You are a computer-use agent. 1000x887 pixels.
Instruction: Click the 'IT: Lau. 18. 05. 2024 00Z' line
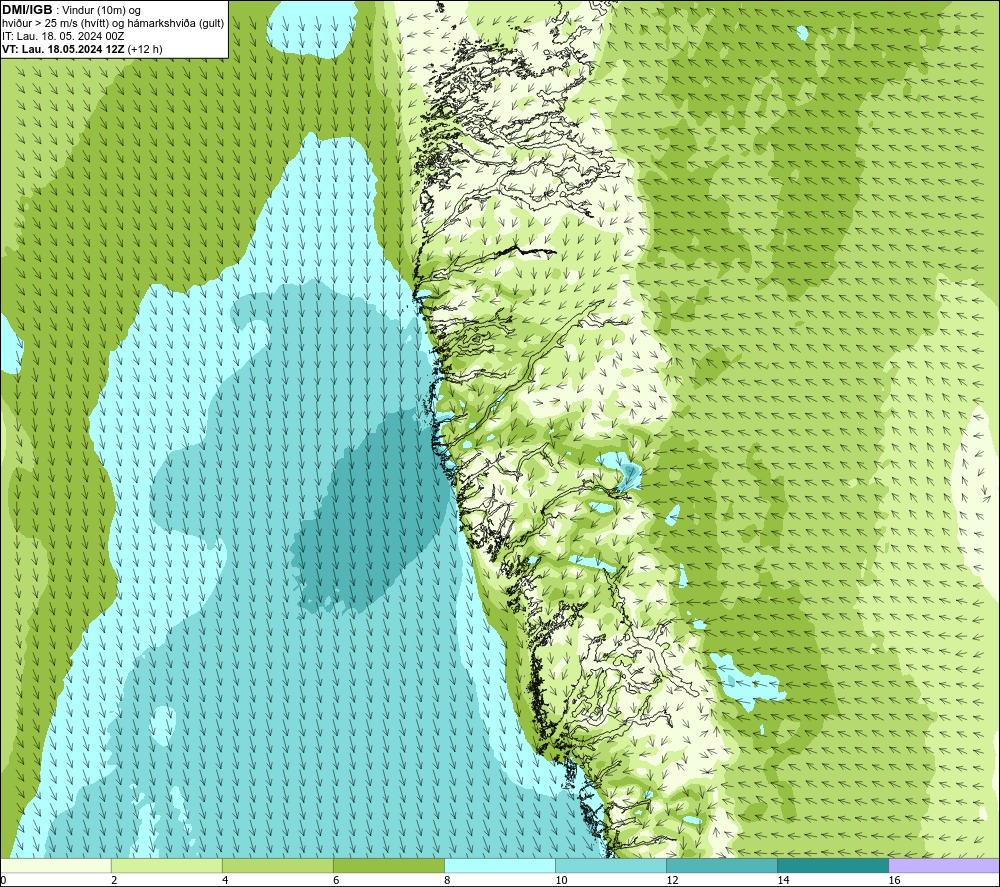pyautogui.click(x=63, y=36)
